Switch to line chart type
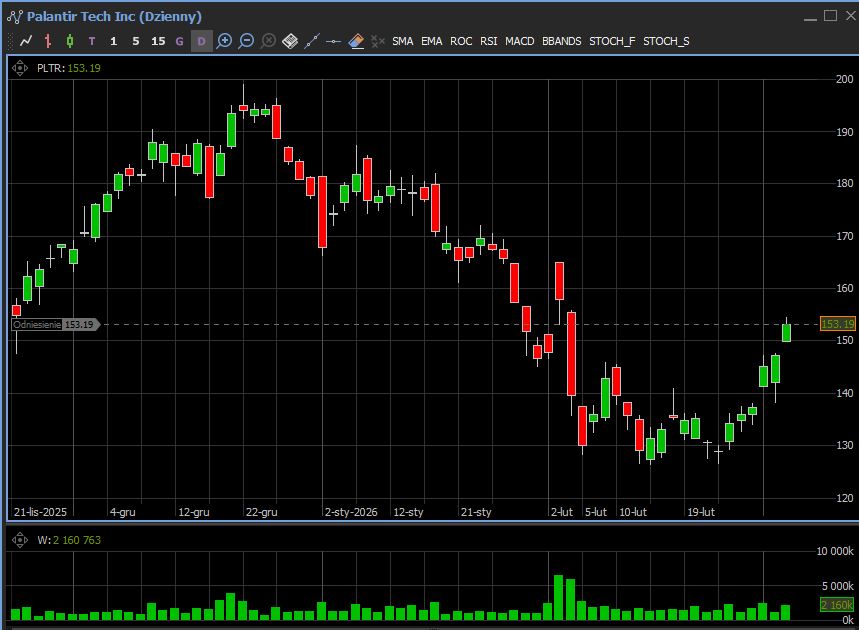The image size is (859, 630). (26, 41)
